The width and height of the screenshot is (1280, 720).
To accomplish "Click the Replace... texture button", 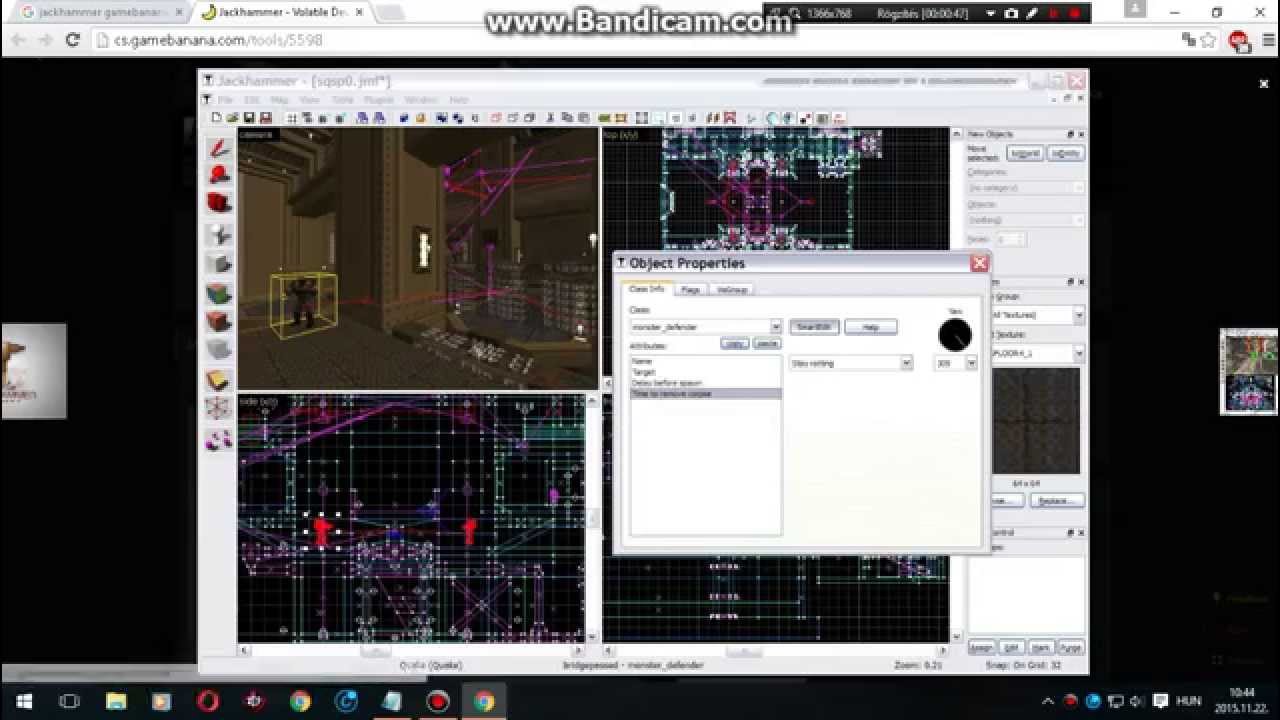I will pos(1057,500).
